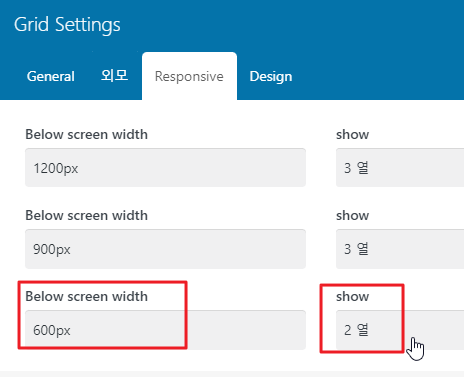Viewport: 464px width, 377px height.
Task: Click the Grid Settings title
Action: (x=67, y=25)
